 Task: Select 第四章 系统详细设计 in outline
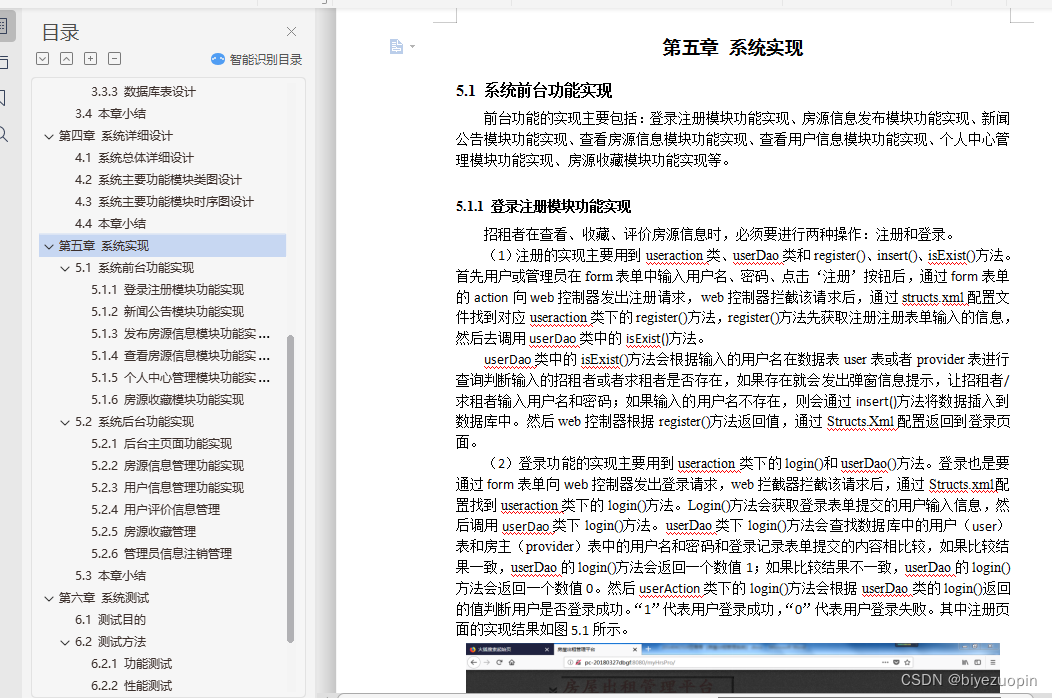point(115,136)
